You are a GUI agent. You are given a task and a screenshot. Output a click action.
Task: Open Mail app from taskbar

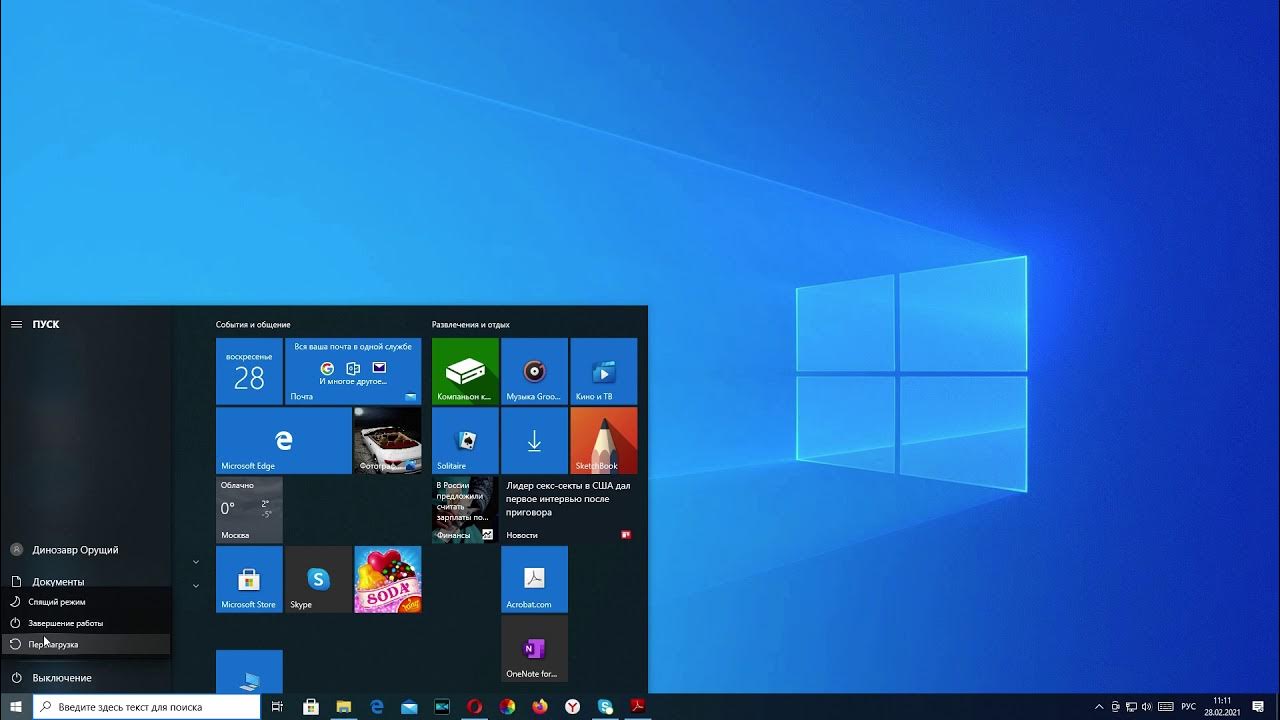pyautogui.click(x=409, y=707)
